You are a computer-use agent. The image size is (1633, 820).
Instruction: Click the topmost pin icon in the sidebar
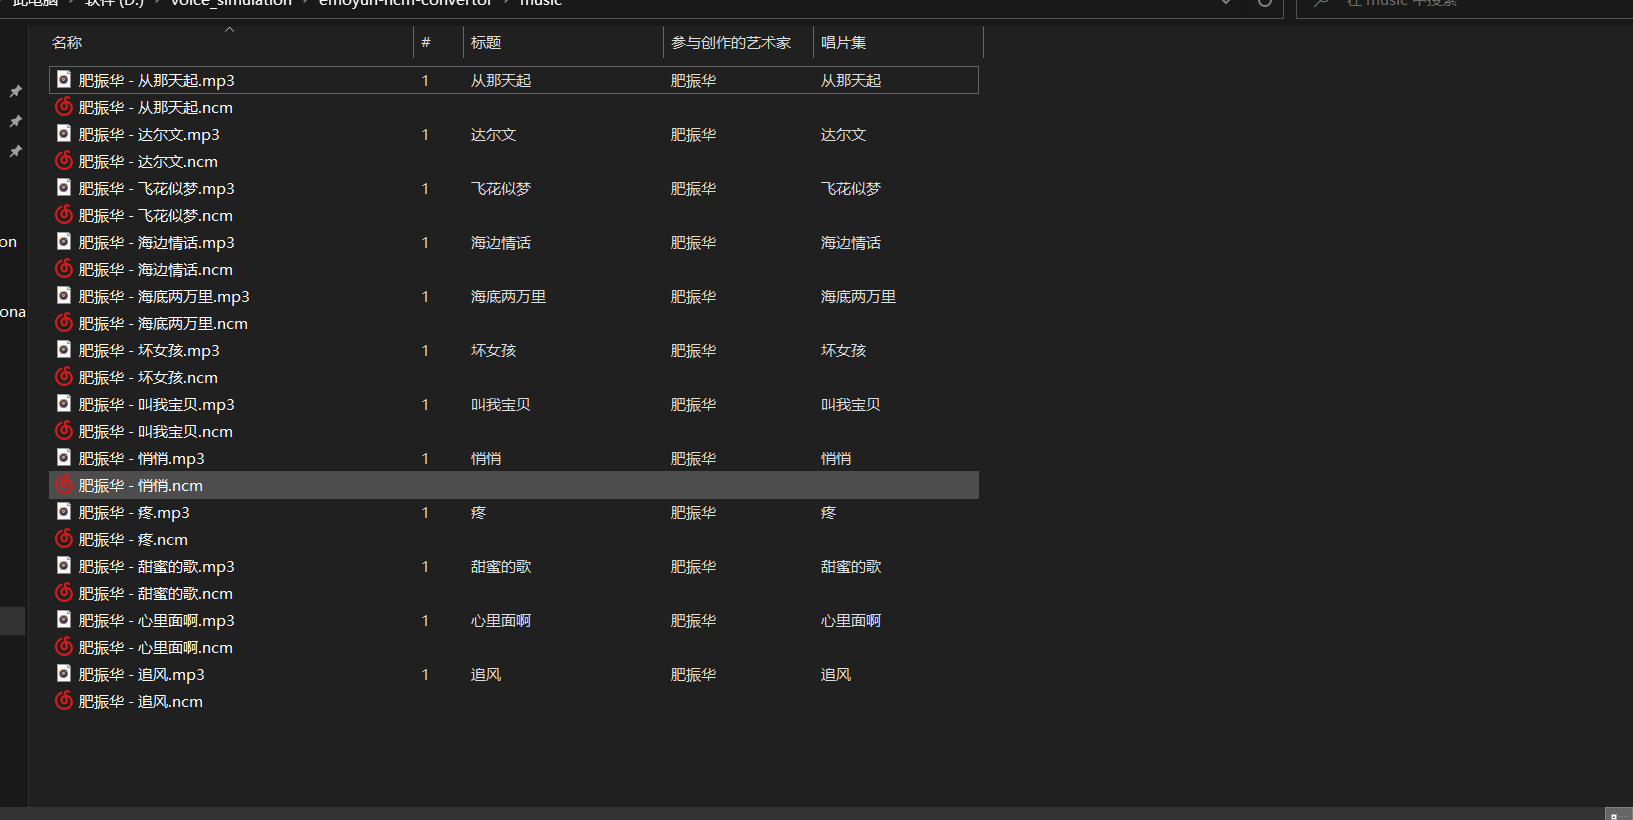point(16,92)
